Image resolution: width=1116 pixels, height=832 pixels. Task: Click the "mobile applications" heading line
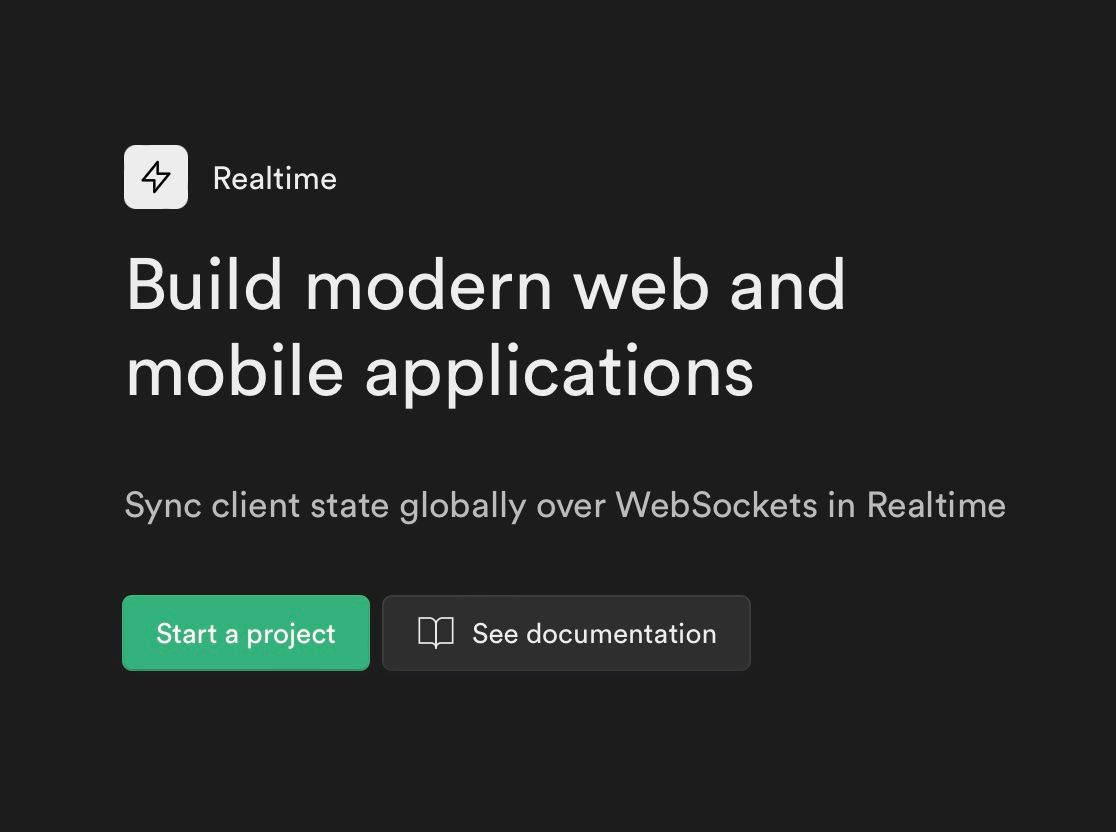pos(440,373)
